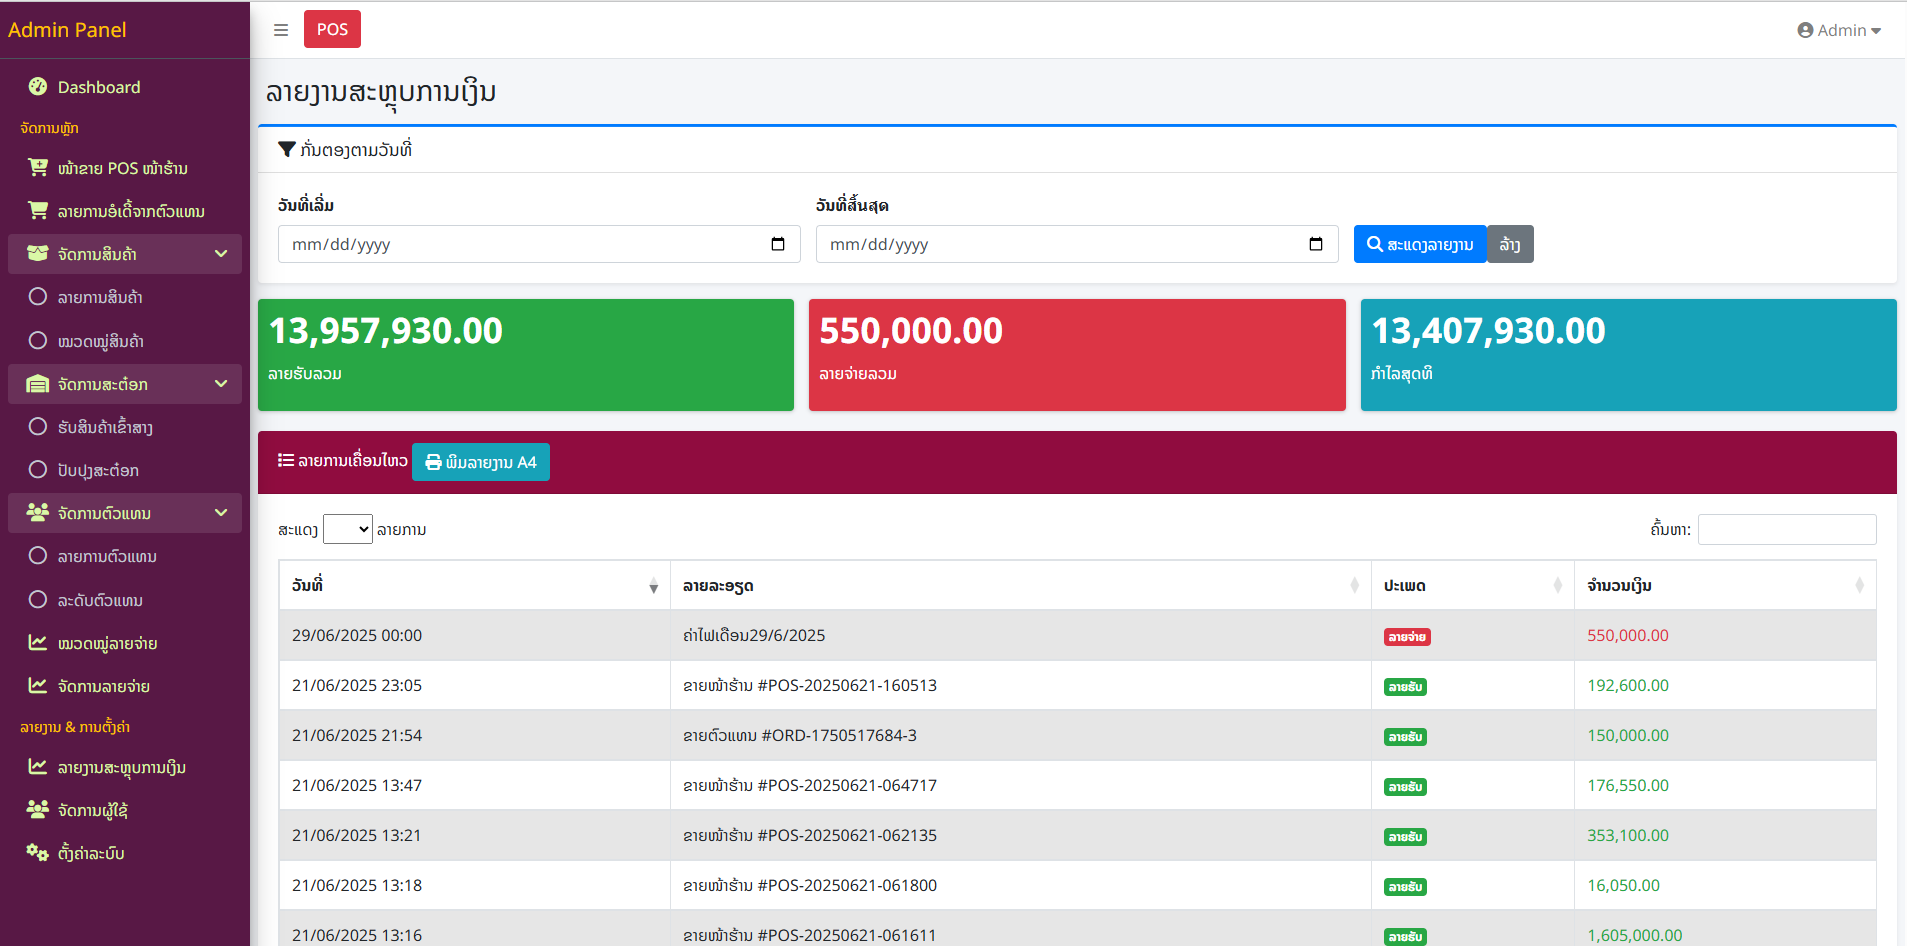The image size is (1907, 946).
Task: Click the shopping cart icon for POS ໜ້າຮ້ານ
Action: click(x=38, y=168)
